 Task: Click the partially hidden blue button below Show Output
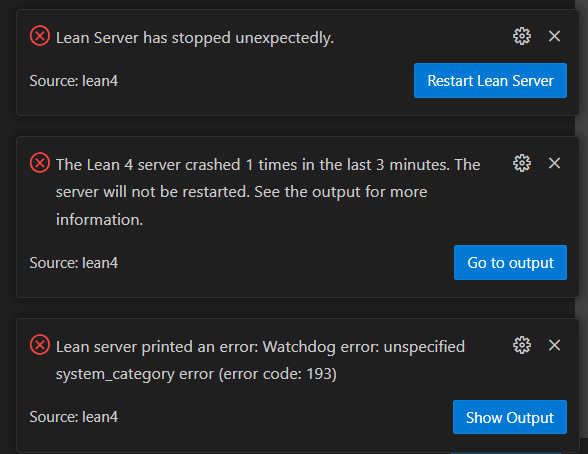pyautogui.click(x=507, y=453)
